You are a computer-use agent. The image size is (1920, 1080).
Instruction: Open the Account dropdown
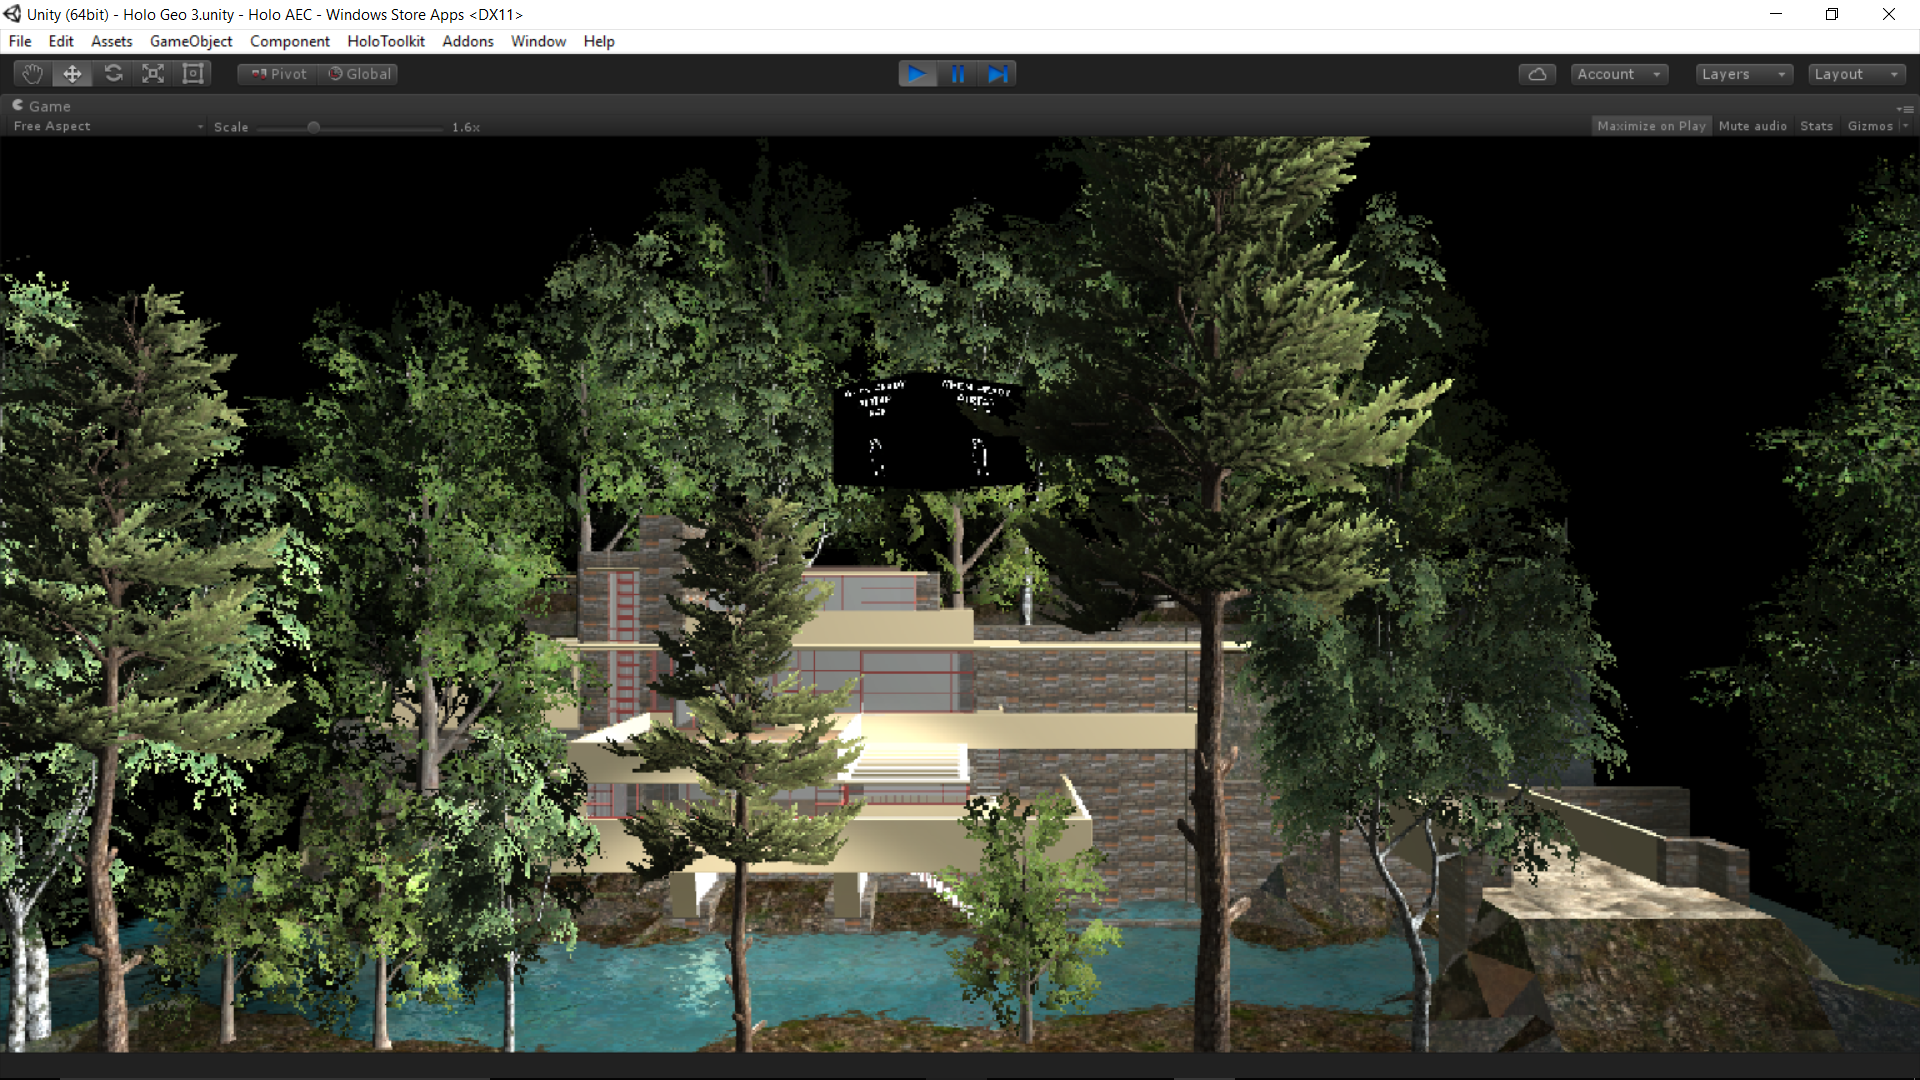(1619, 74)
